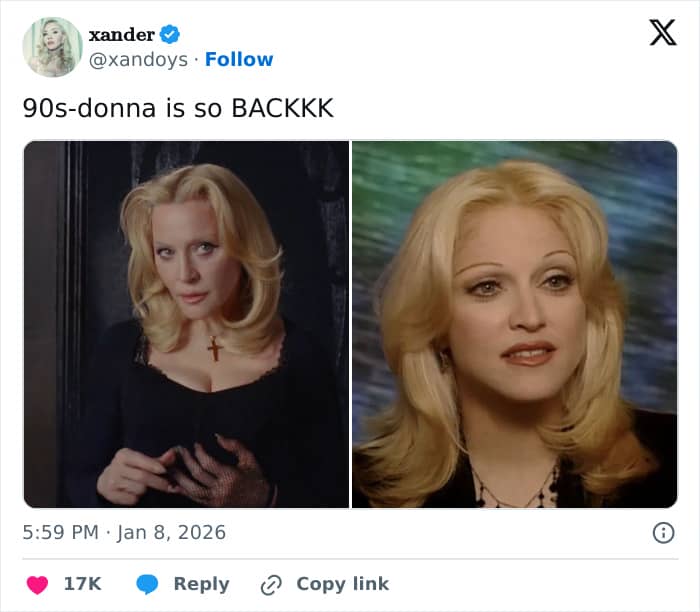The height and width of the screenshot is (612, 700).
Task: Open the left photo with cross necklace
Action: (186, 324)
